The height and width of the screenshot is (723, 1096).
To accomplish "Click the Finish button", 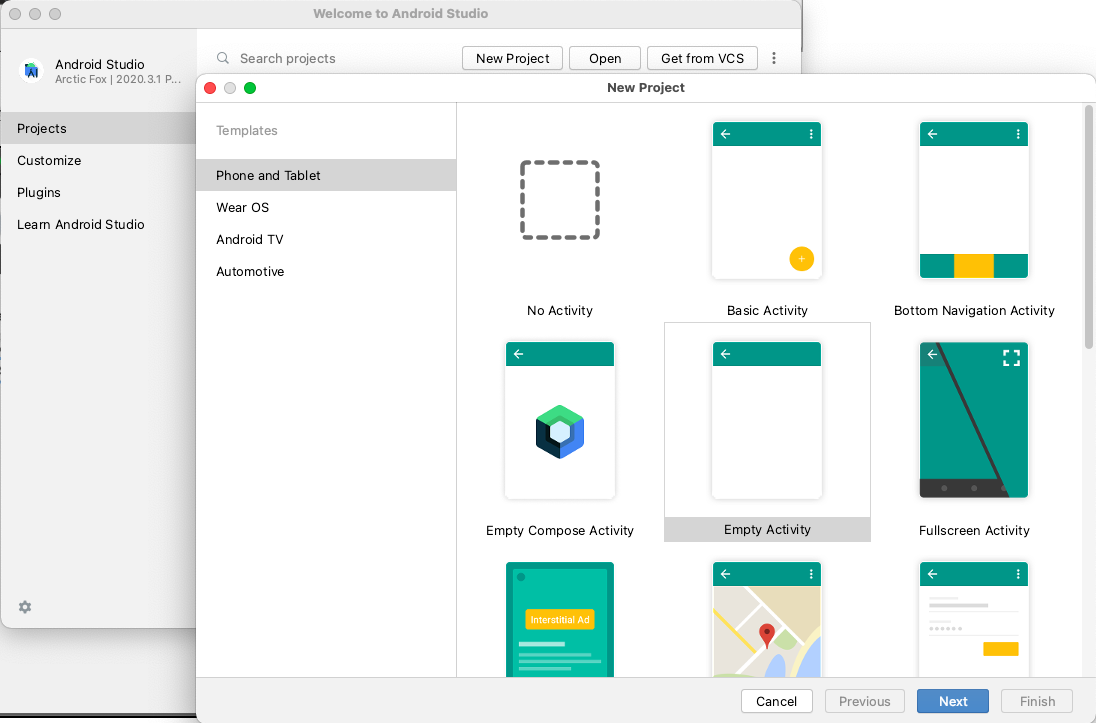I will click(1037, 701).
